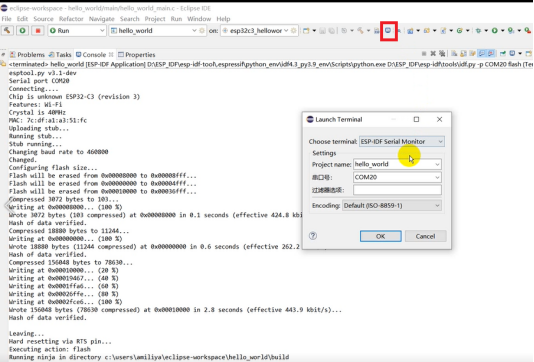Click the Clear Console icon

coord(454,53)
